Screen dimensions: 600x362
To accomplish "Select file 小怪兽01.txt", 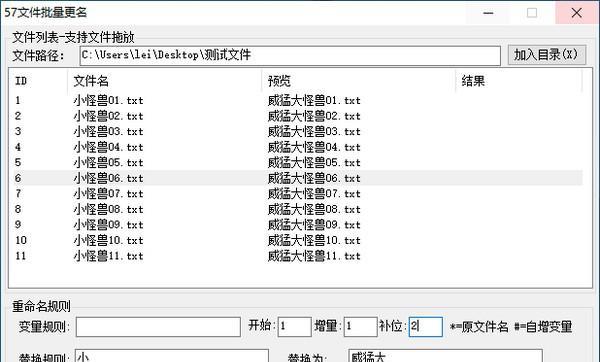I will tap(108, 101).
